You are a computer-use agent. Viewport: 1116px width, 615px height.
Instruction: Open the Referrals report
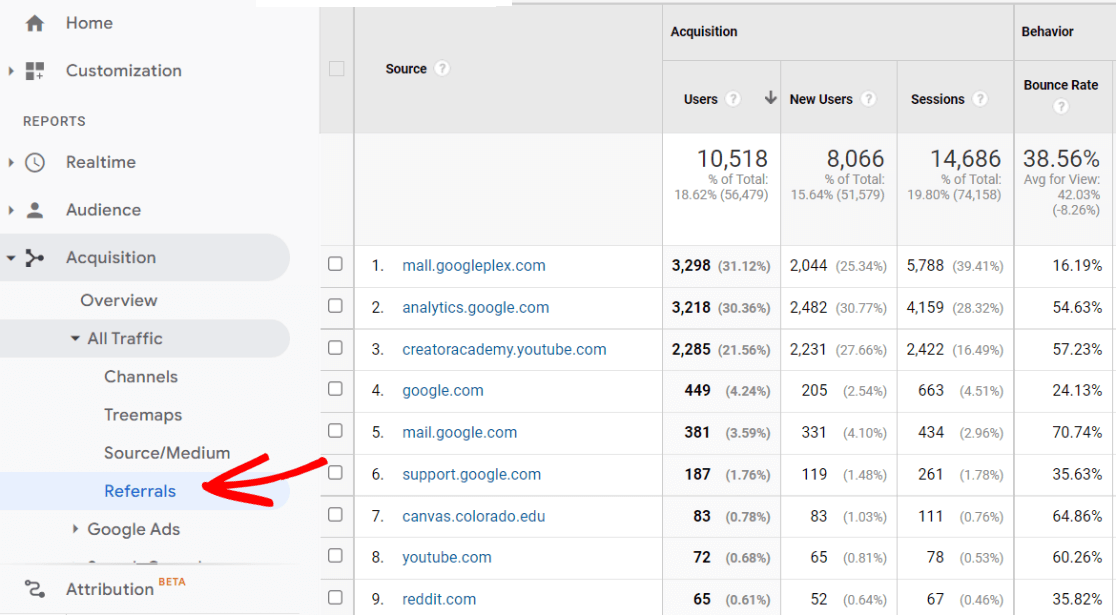point(140,491)
